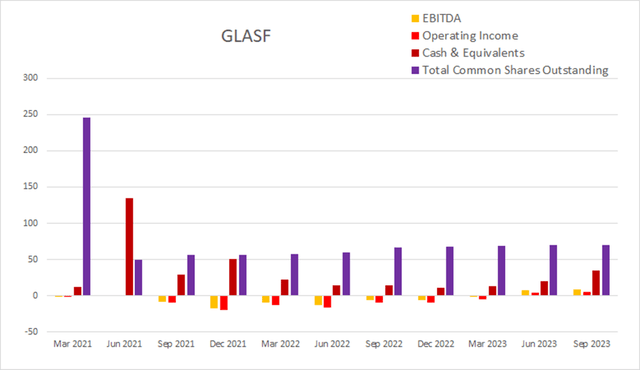Click the 250 y-axis value
640x370 pixels.
[x=31, y=114]
